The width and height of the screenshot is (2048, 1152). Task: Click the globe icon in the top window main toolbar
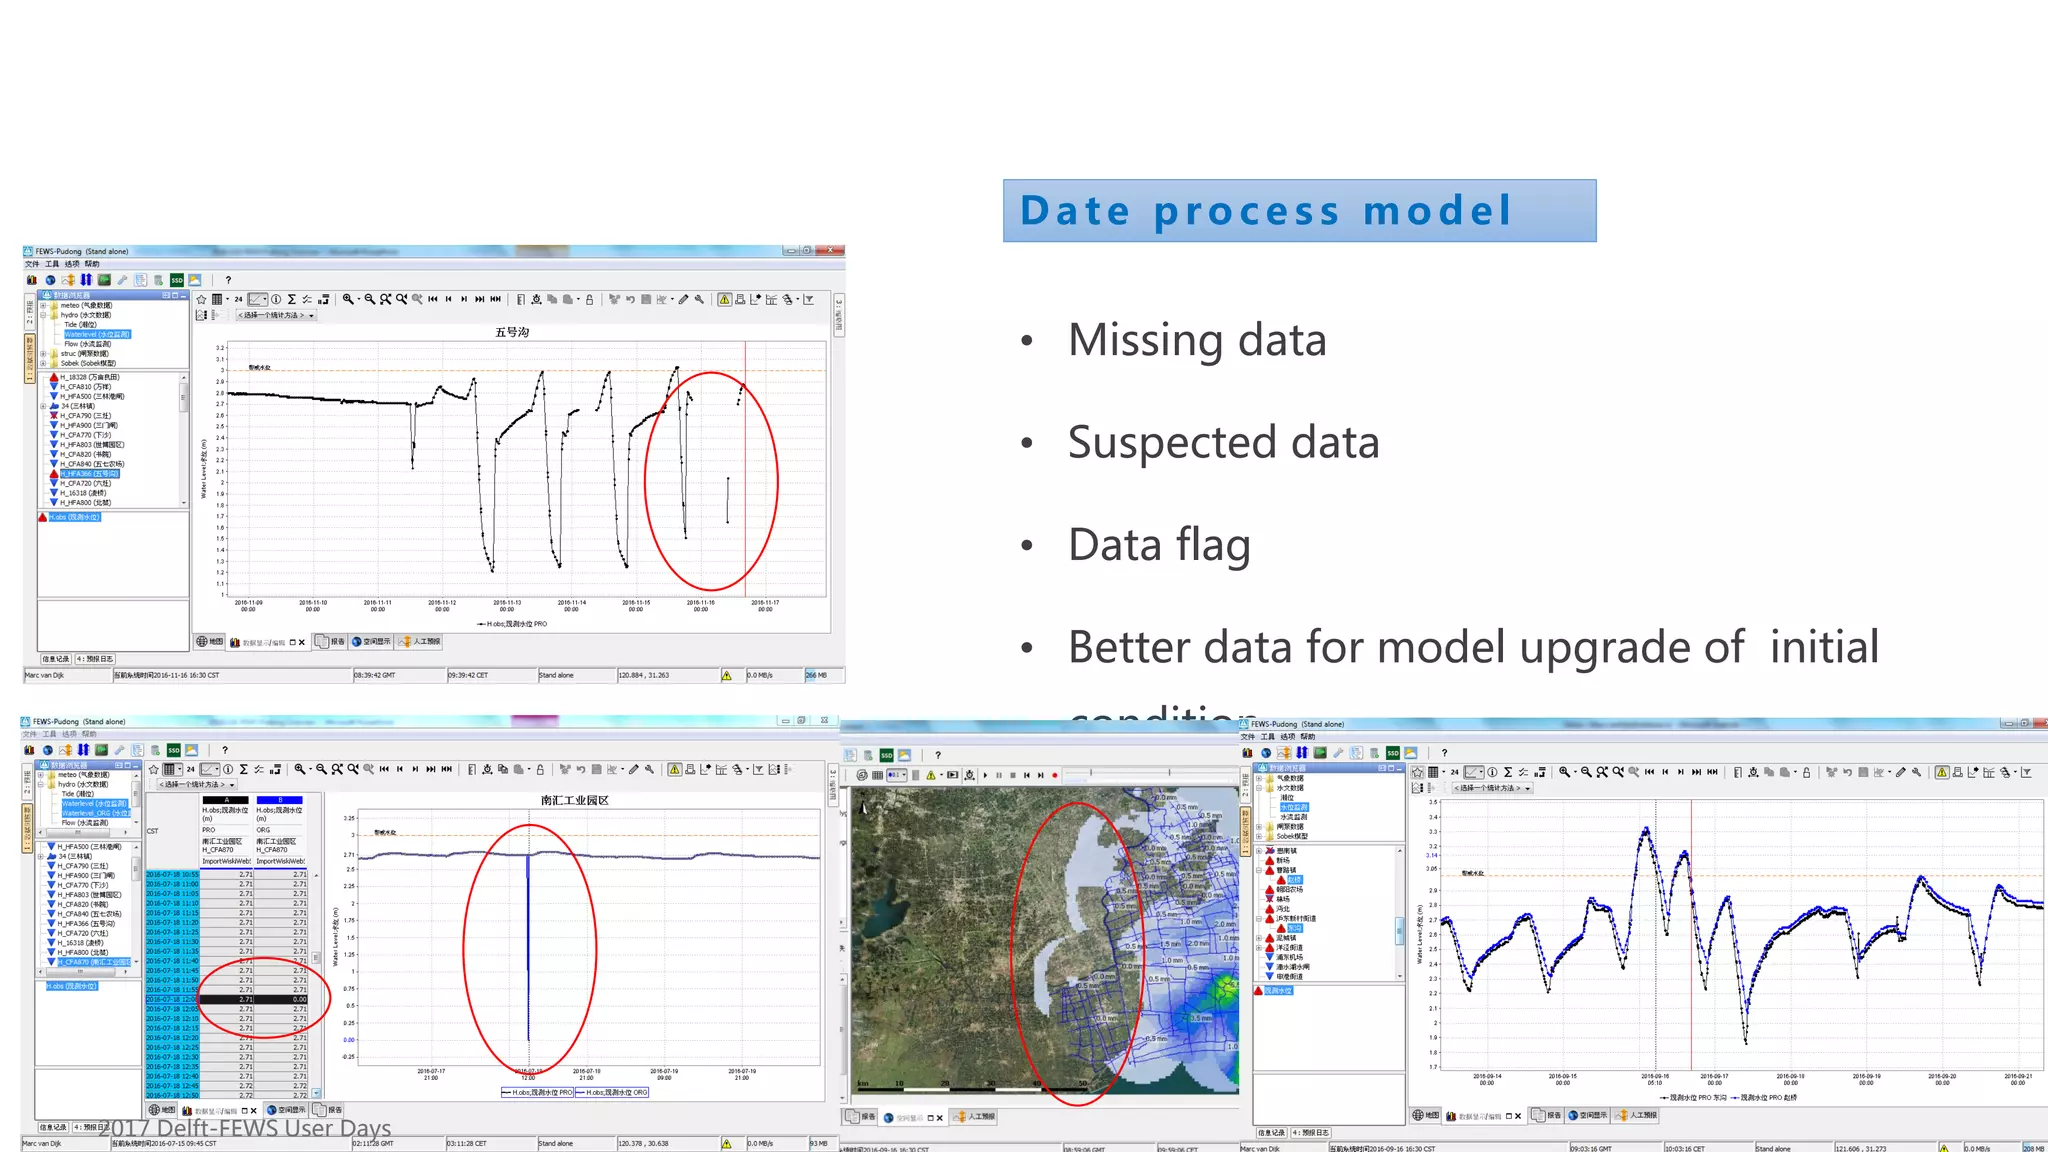coord(49,280)
